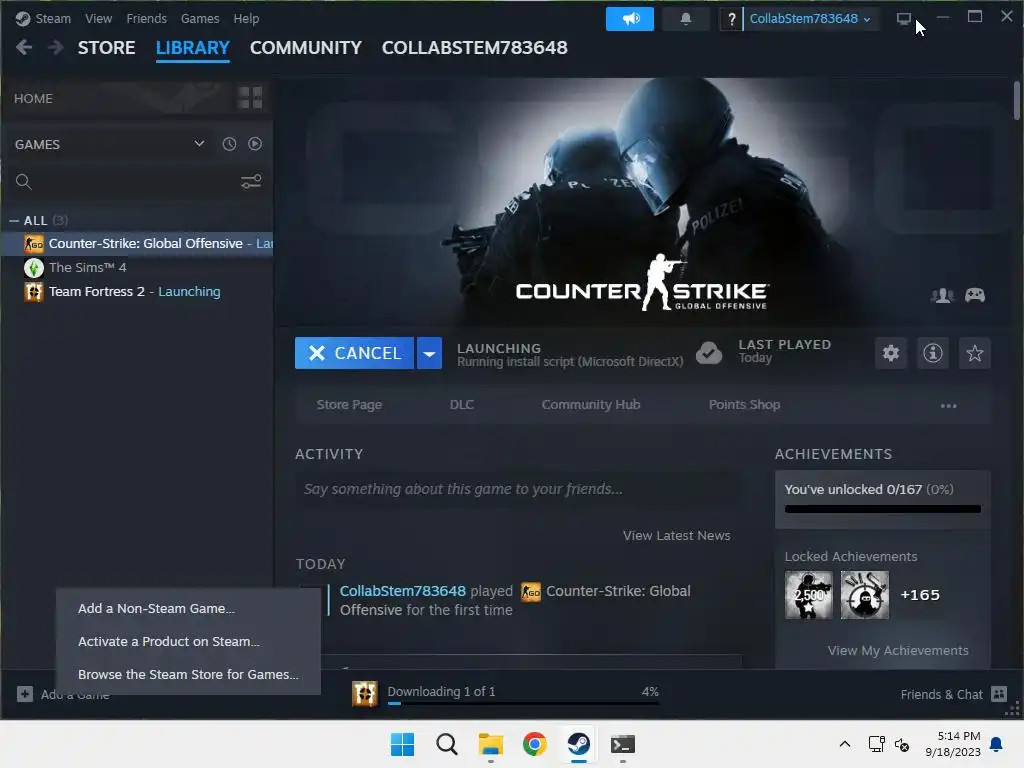Select Browse the Steam Store for Games
The image size is (1024, 768).
(188, 674)
